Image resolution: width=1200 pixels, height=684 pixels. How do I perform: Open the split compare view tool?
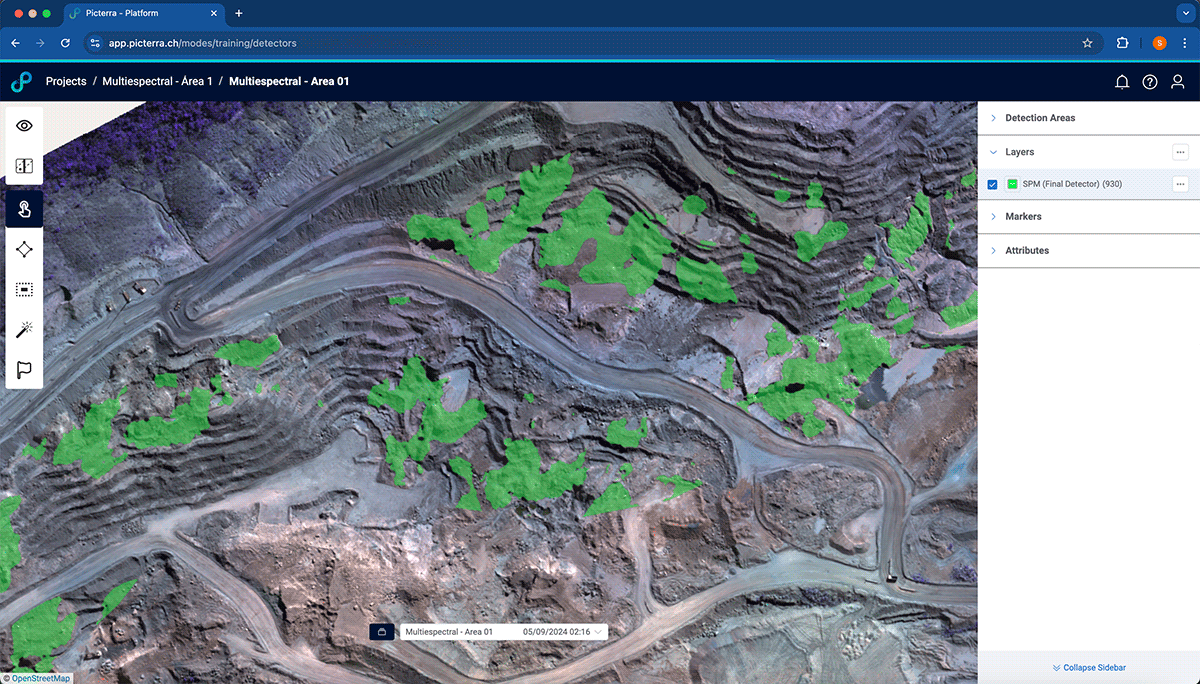[24, 167]
